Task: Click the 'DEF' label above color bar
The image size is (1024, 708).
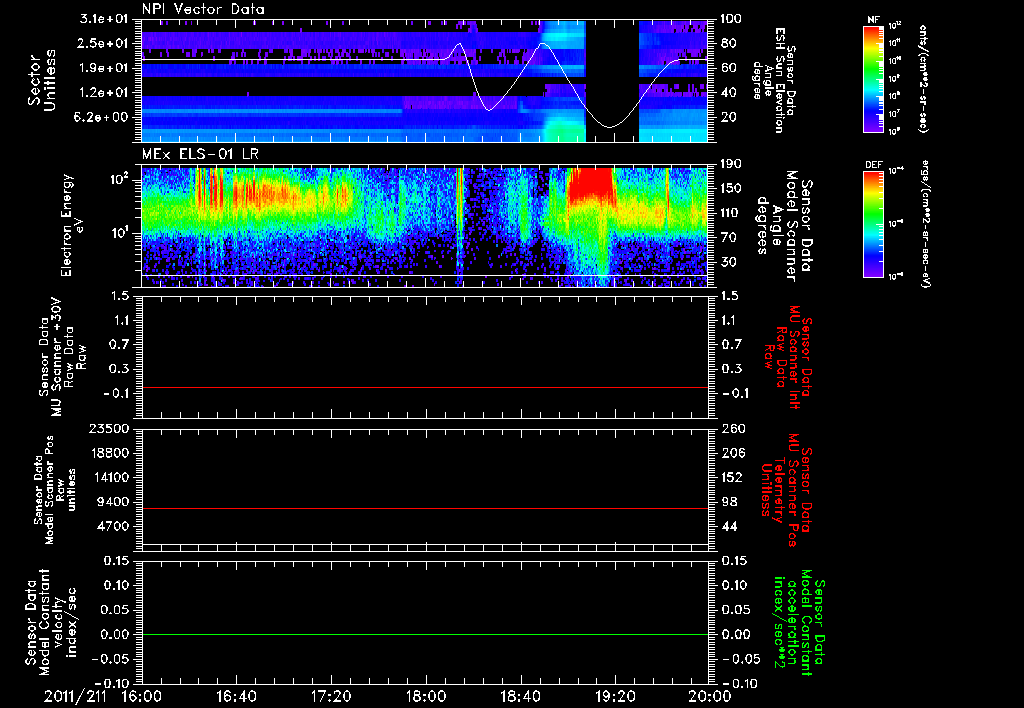Action: pos(873,165)
